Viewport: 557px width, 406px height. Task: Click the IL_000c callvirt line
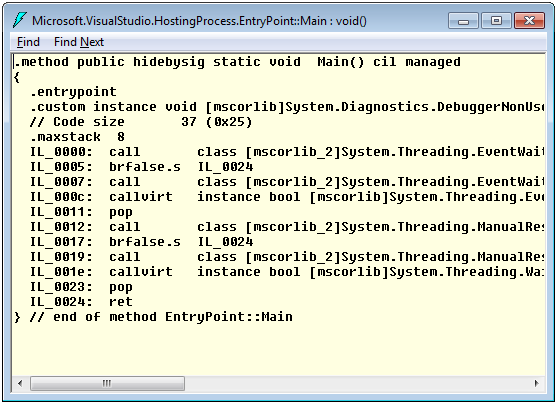click(287, 197)
